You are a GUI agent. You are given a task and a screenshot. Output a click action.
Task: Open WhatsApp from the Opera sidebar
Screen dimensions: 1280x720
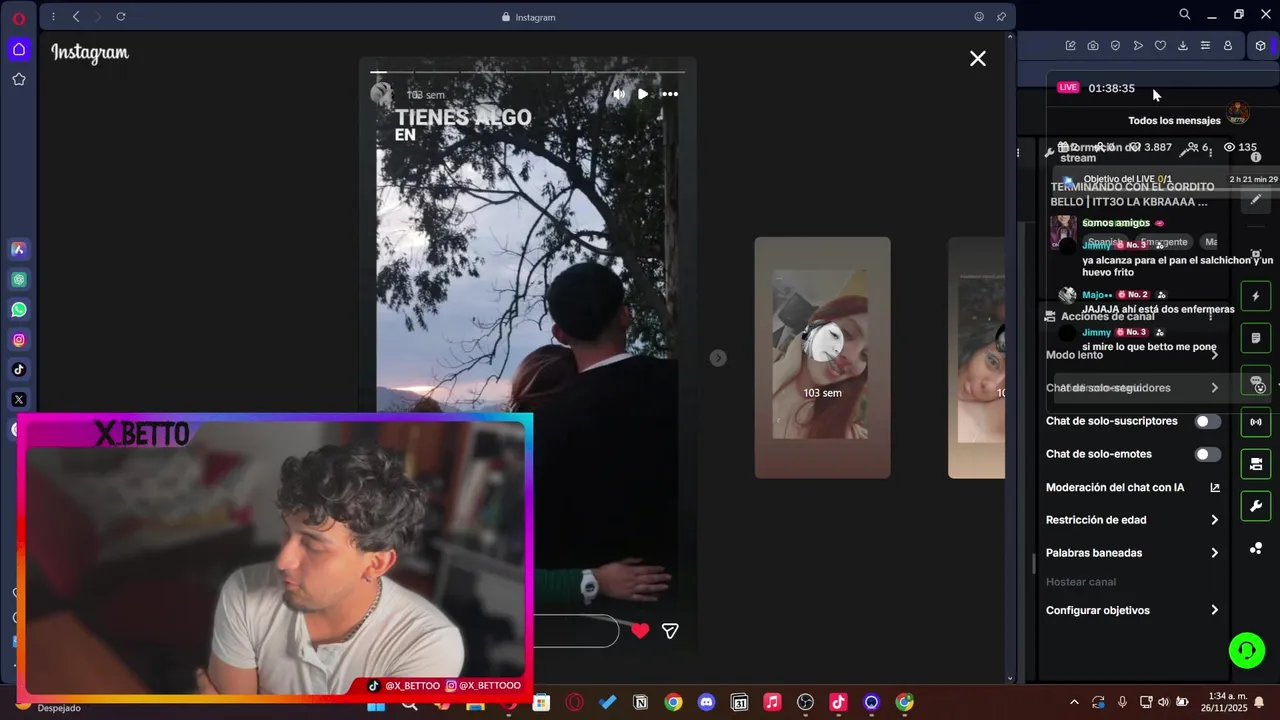click(x=19, y=310)
